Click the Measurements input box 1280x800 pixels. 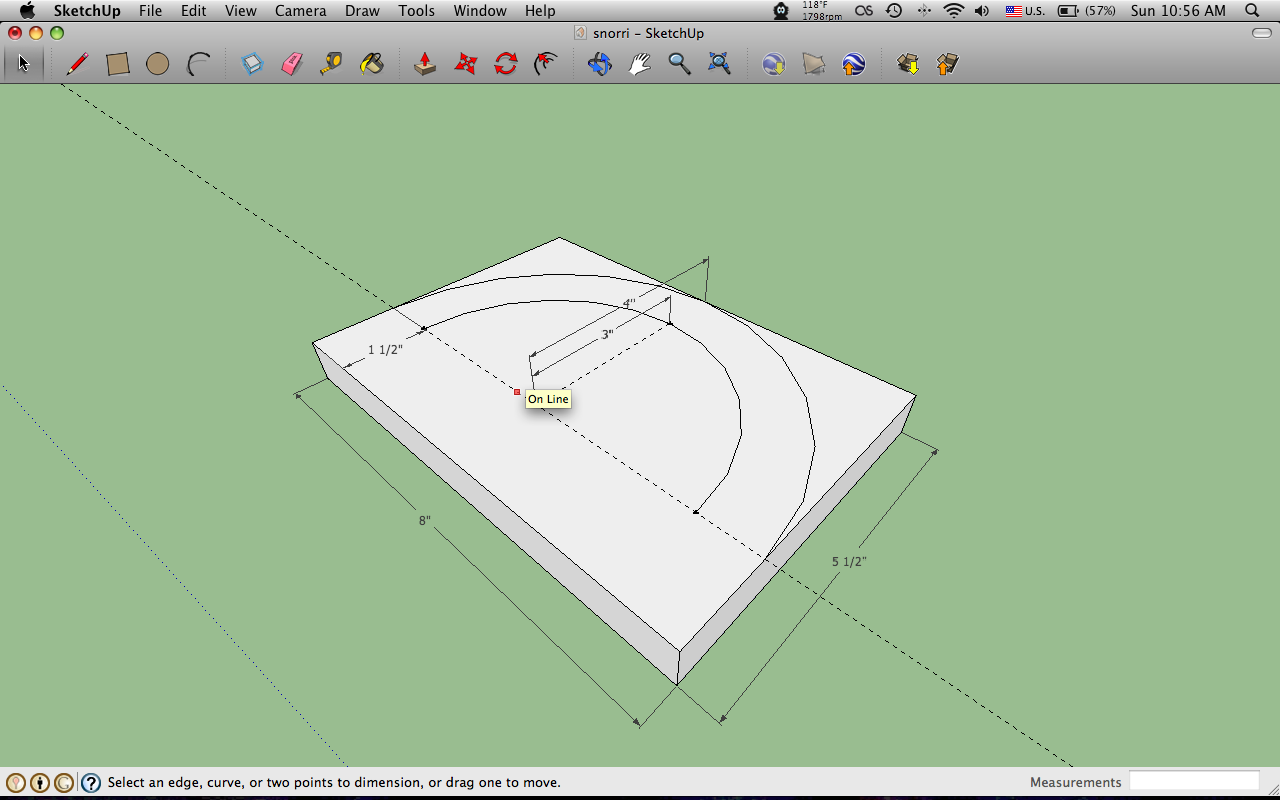1194,781
